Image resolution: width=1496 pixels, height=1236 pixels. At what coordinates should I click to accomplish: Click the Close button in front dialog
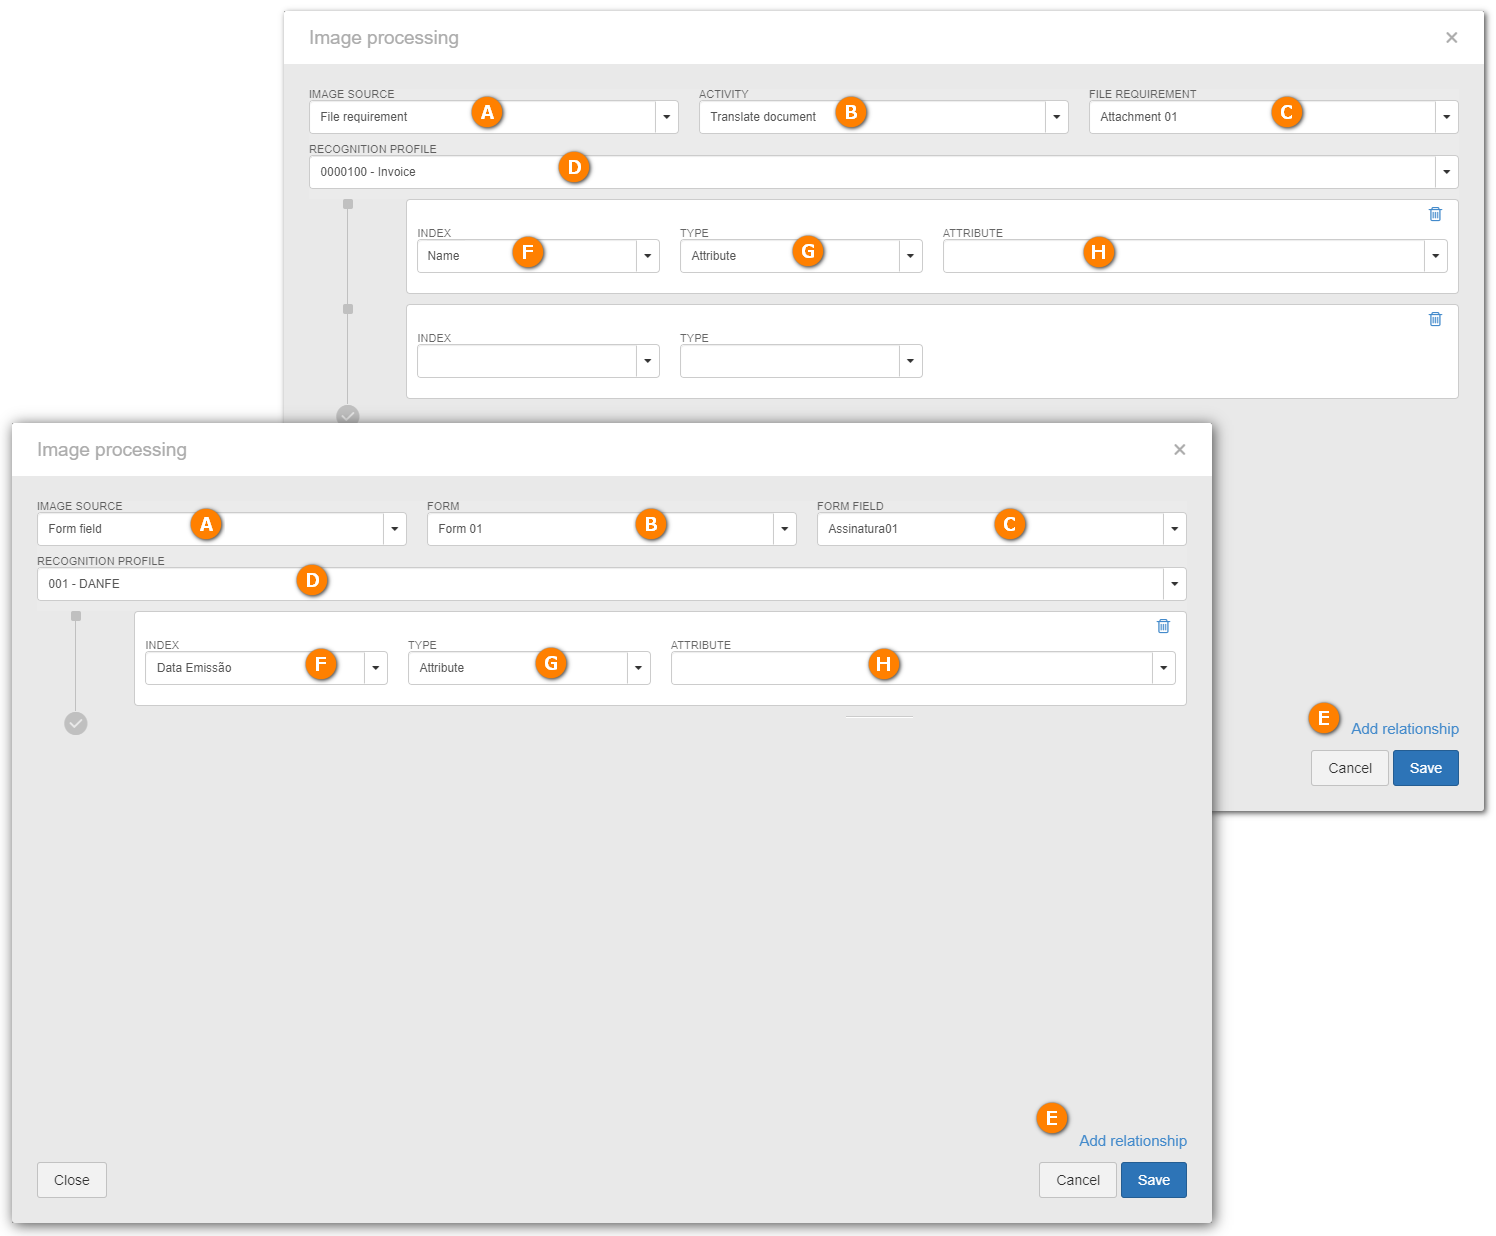(x=71, y=1180)
